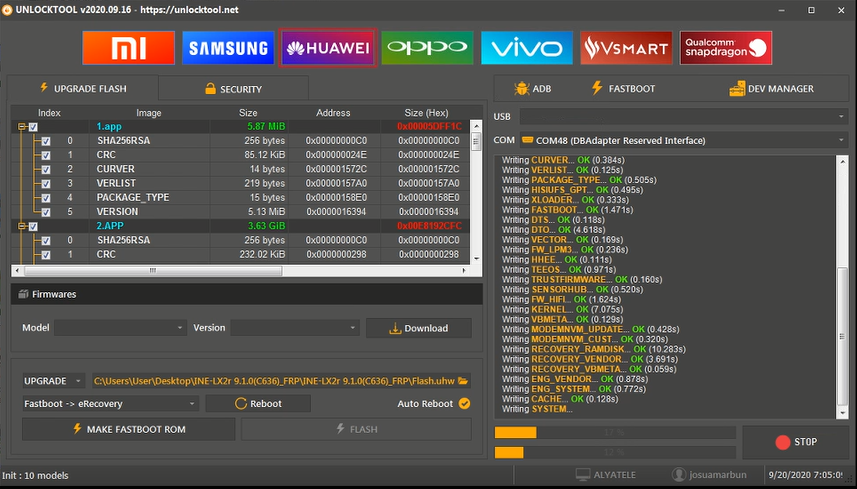Click the COM port connector icon
Screen dimensions: 857x489
tap(527, 140)
